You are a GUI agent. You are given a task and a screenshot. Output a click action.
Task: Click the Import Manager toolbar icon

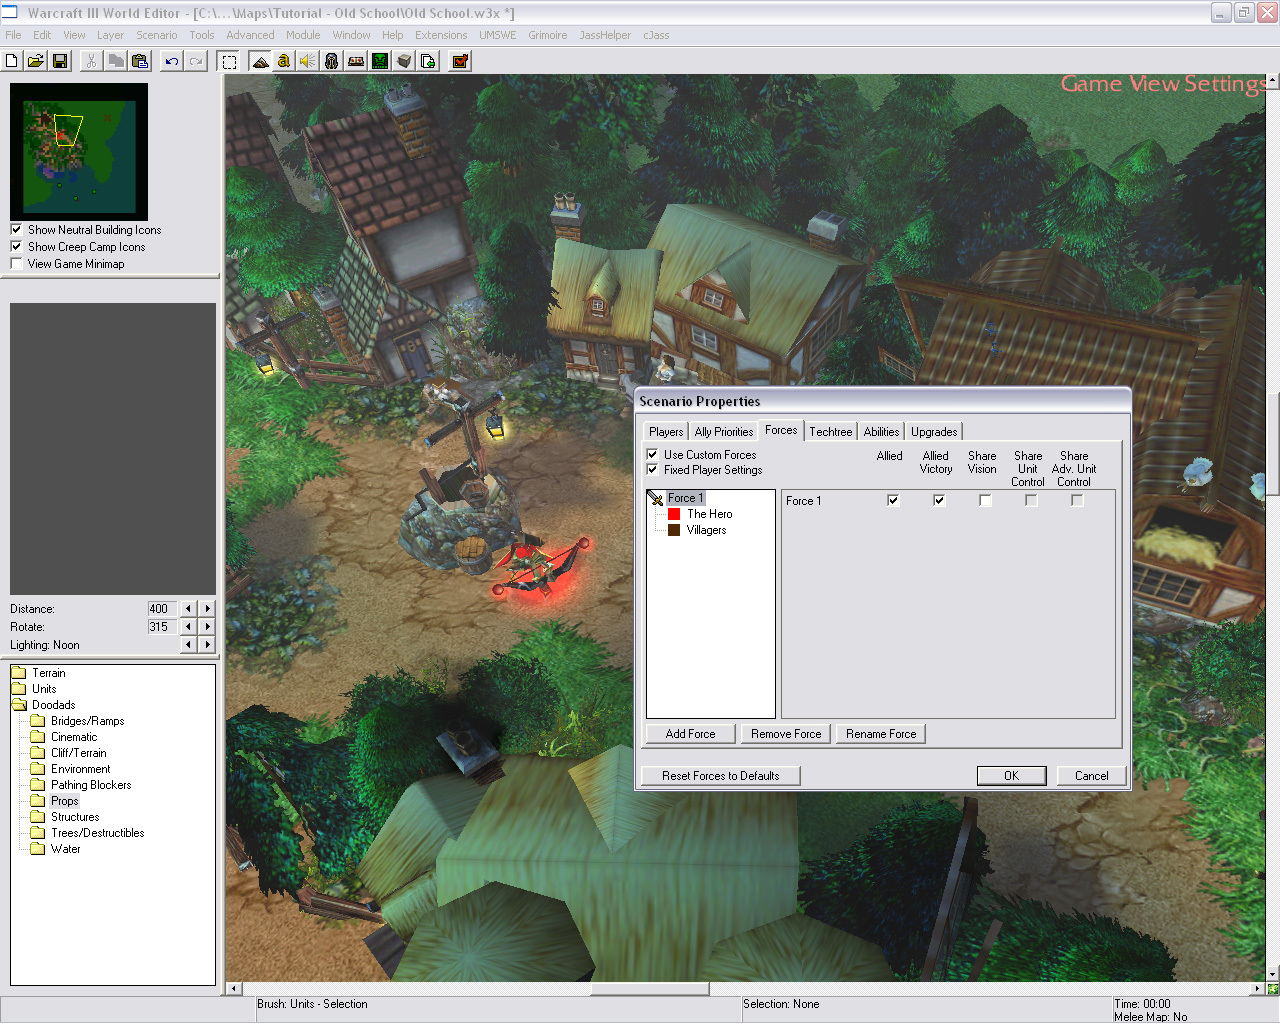point(428,61)
